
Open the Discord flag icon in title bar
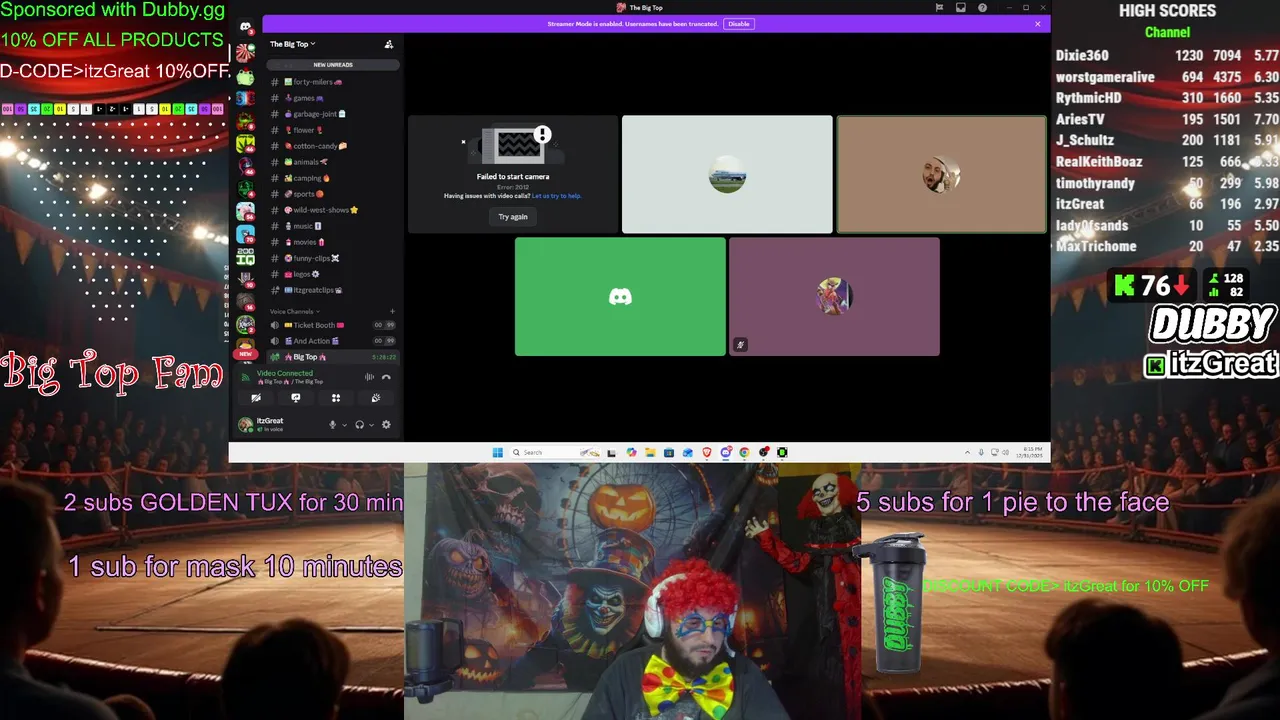[939, 7]
